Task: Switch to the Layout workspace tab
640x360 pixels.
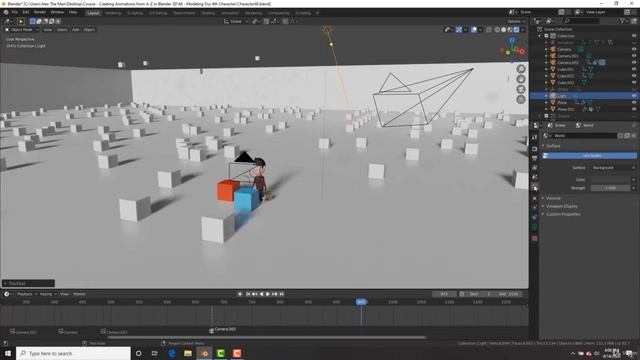Action: coord(93,13)
